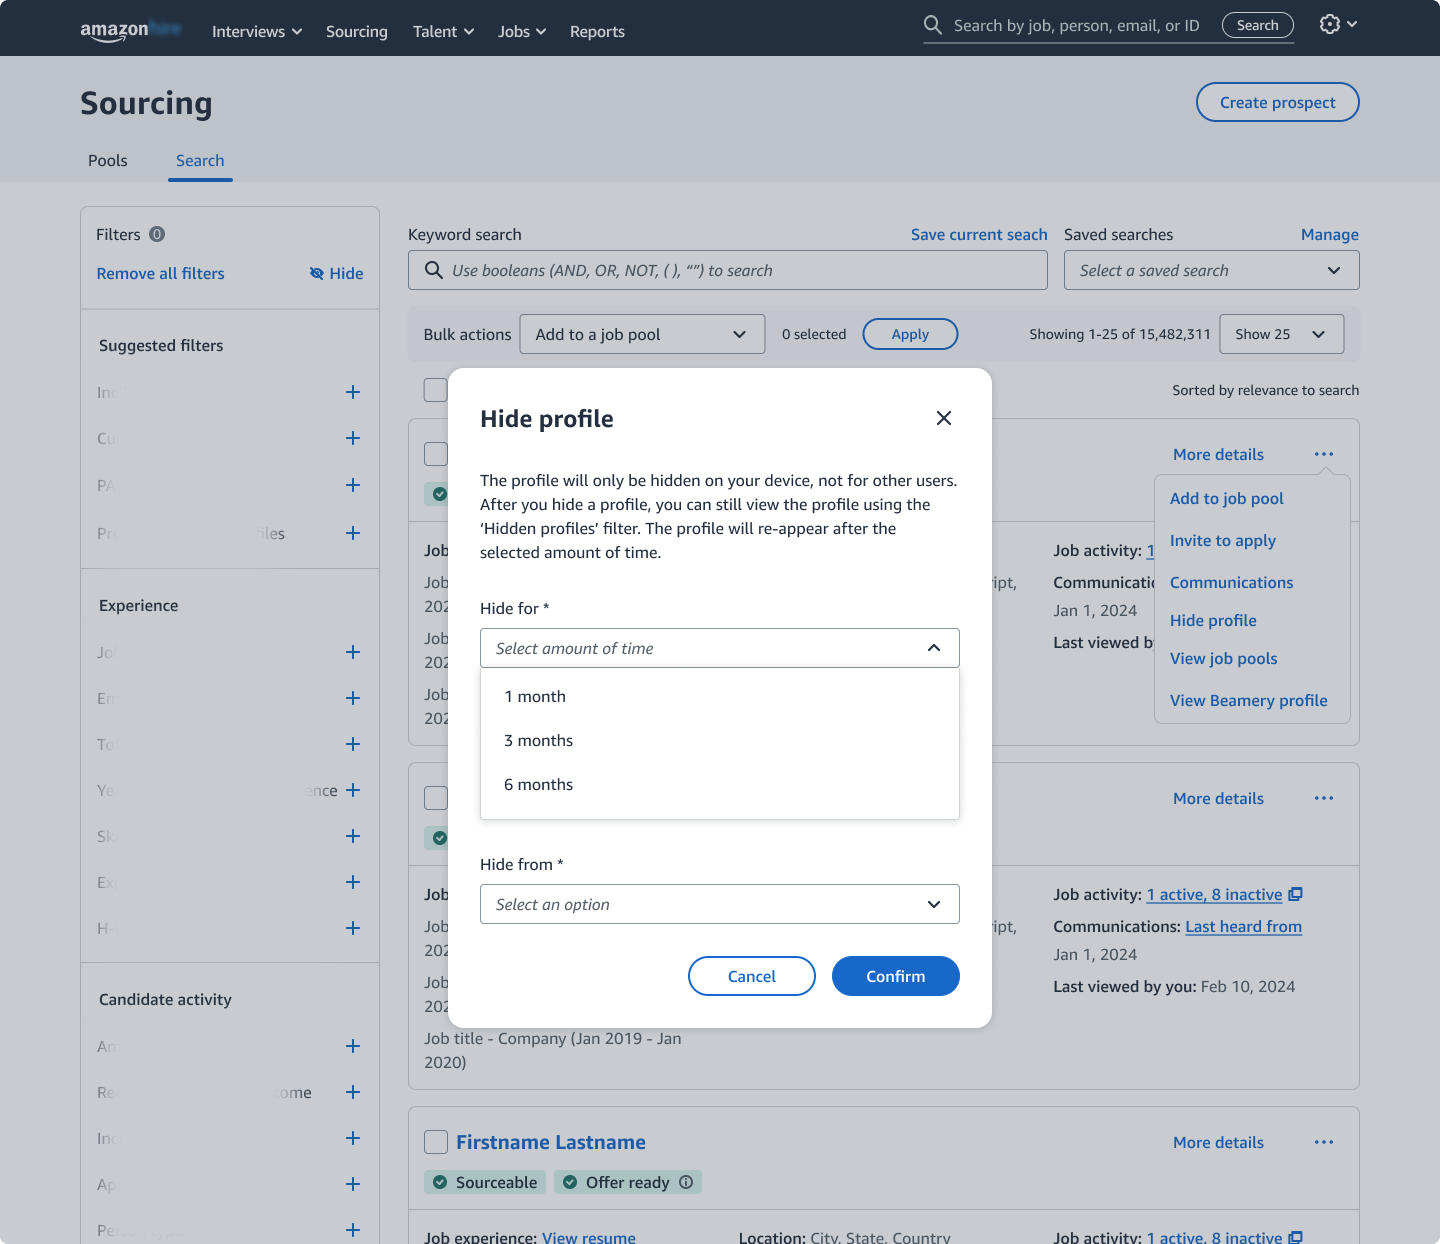Screen dimensions: 1440x1244
Task: Click Apply button for bulk actions
Action: point(910,334)
